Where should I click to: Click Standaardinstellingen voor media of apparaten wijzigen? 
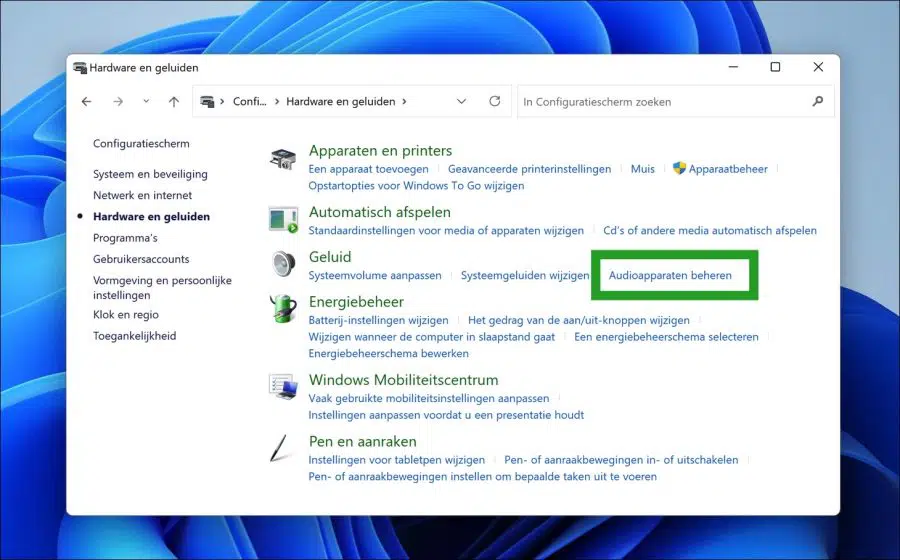pyautogui.click(x=446, y=230)
